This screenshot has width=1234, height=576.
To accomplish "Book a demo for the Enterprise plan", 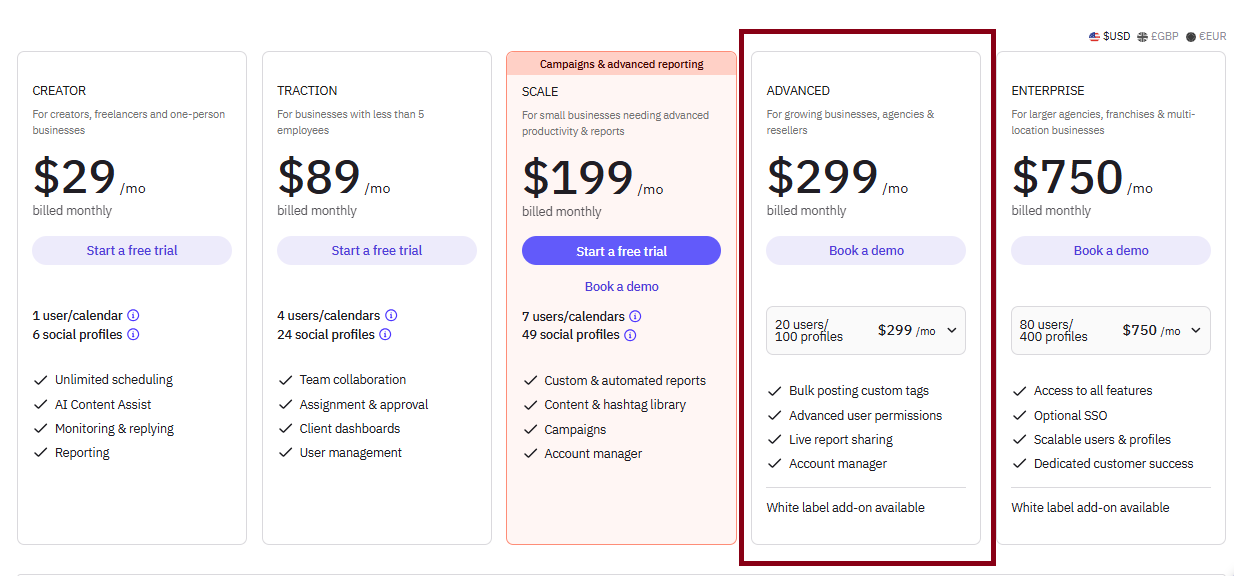I will pos(1110,251).
